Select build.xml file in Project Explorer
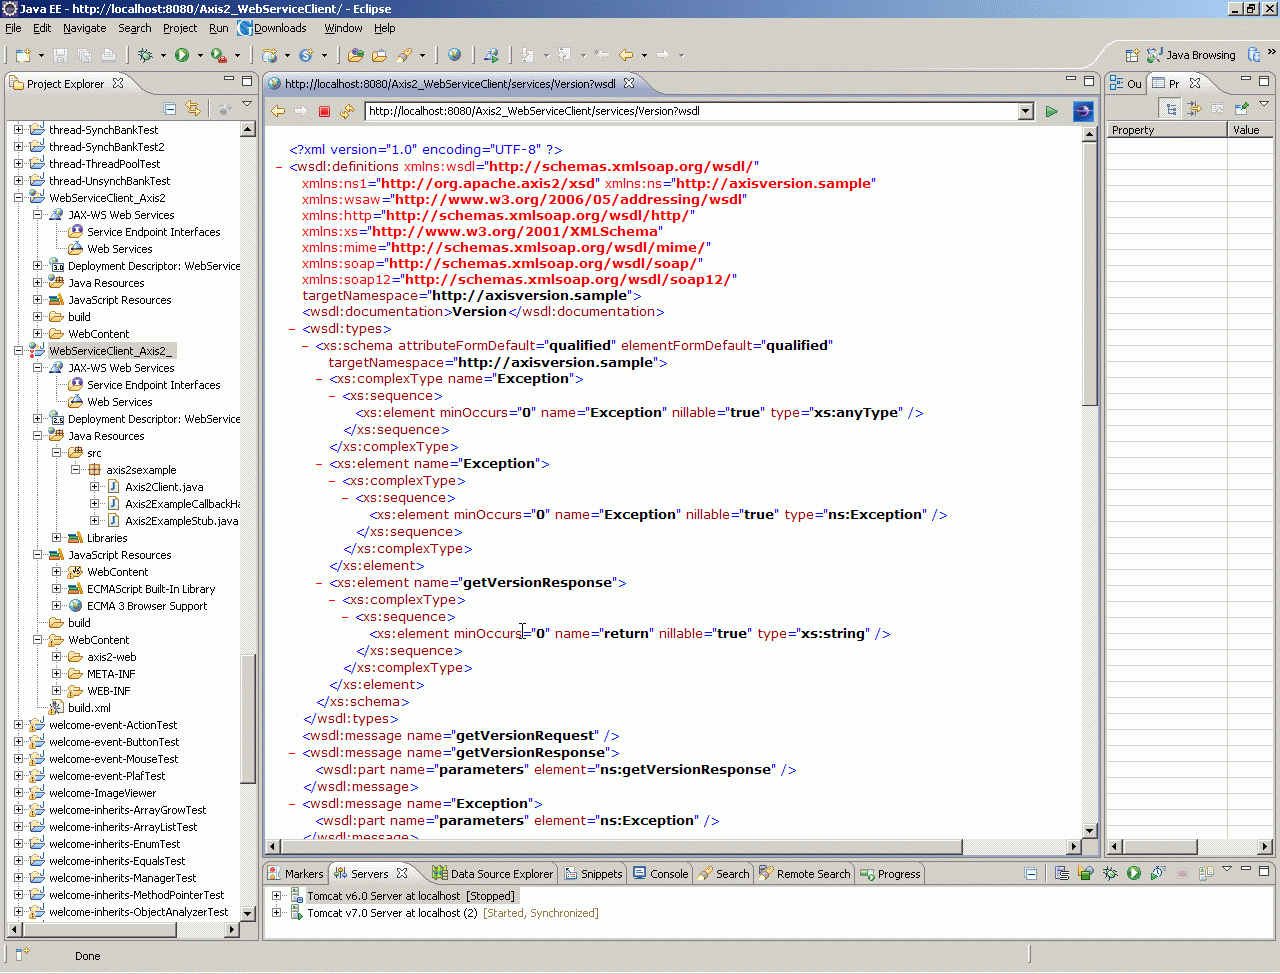The width and height of the screenshot is (1280, 974). (x=89, y=708)
